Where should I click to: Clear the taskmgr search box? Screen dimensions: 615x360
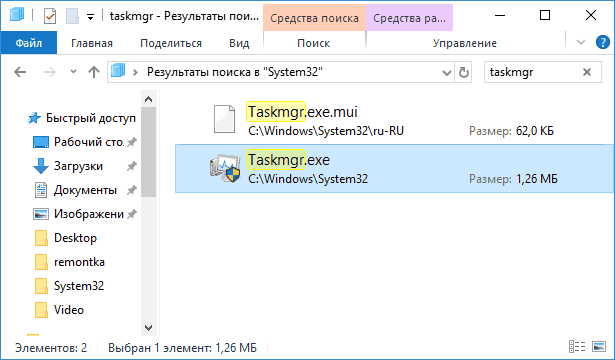click(x=587, y=72)
